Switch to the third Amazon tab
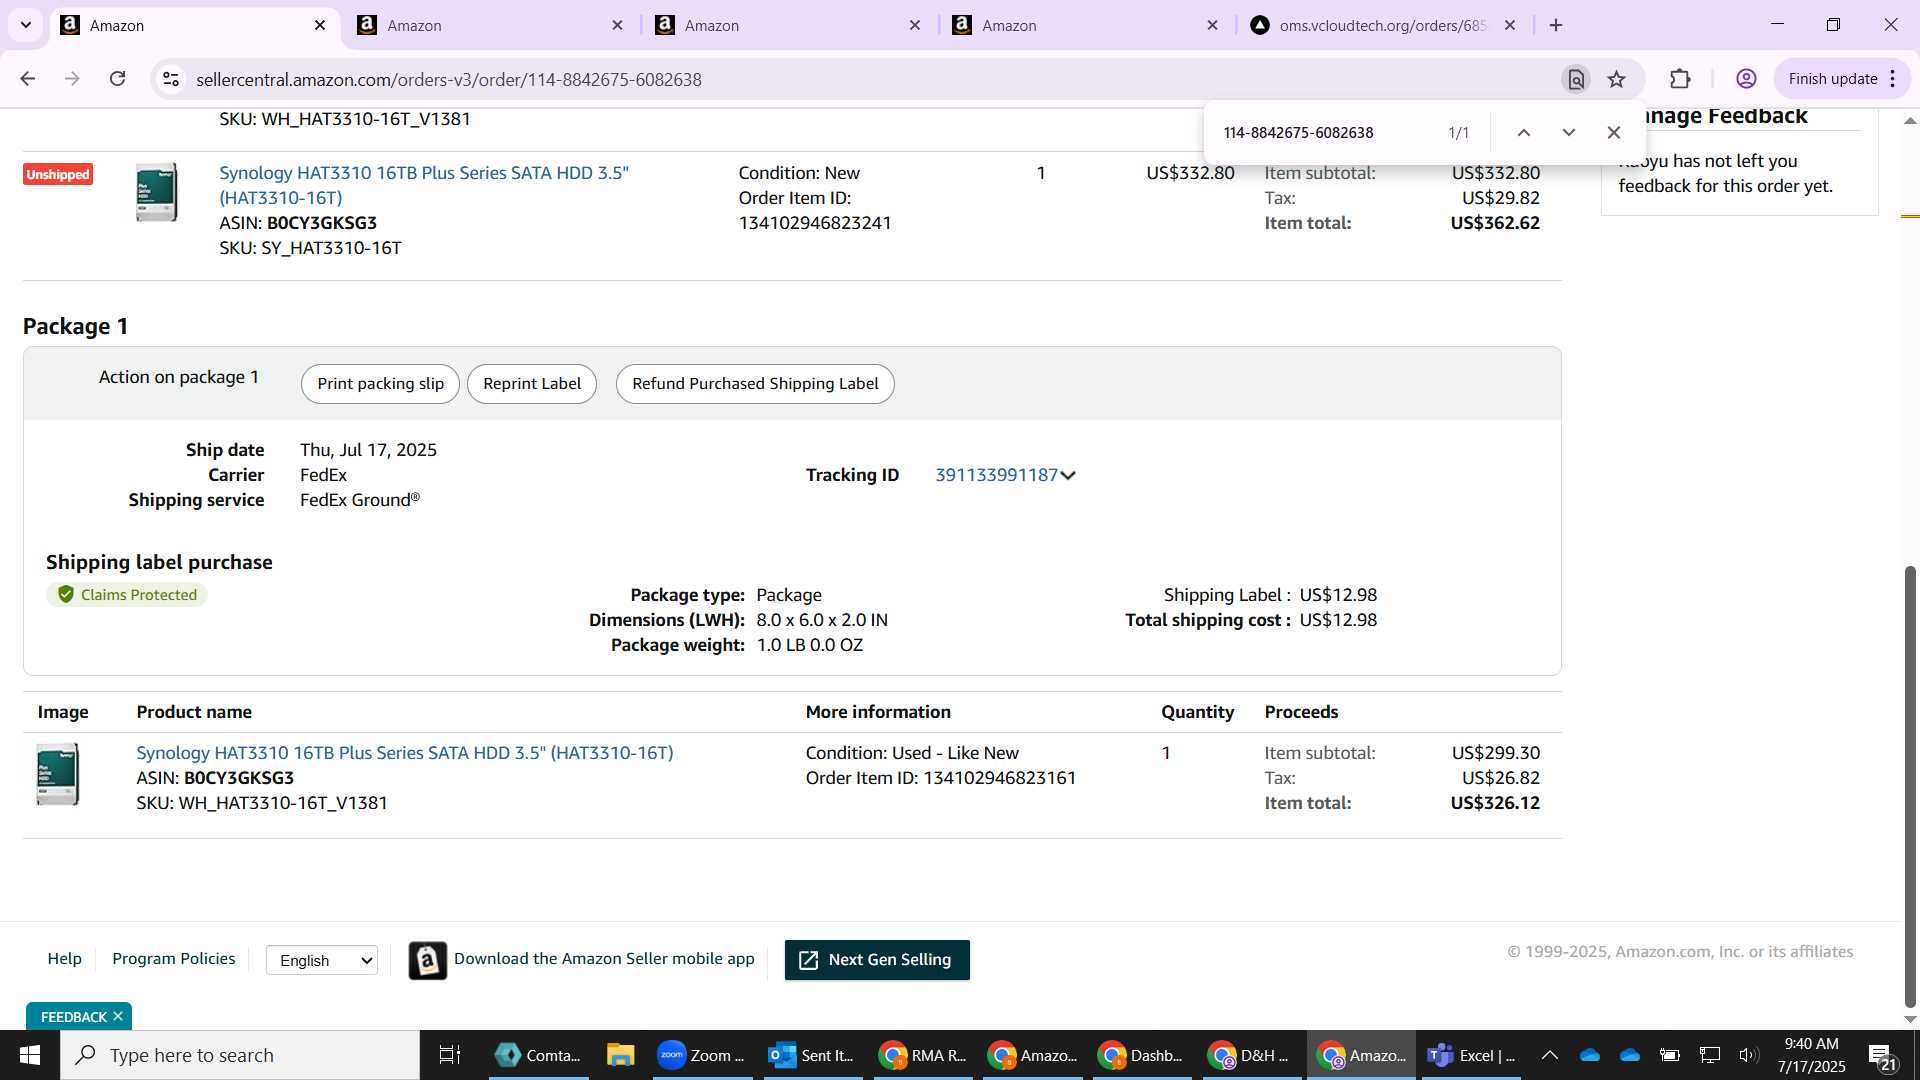 pyautogui.click(x=787, y=25)
